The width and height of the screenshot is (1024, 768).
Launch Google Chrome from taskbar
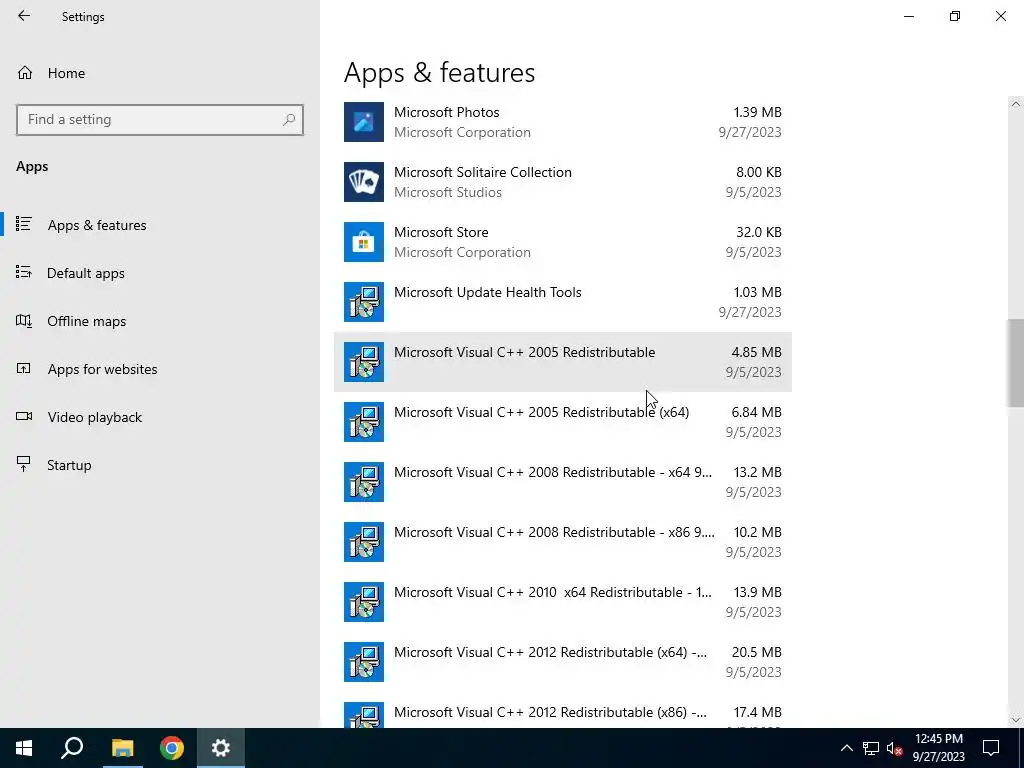tap(172, 748)
